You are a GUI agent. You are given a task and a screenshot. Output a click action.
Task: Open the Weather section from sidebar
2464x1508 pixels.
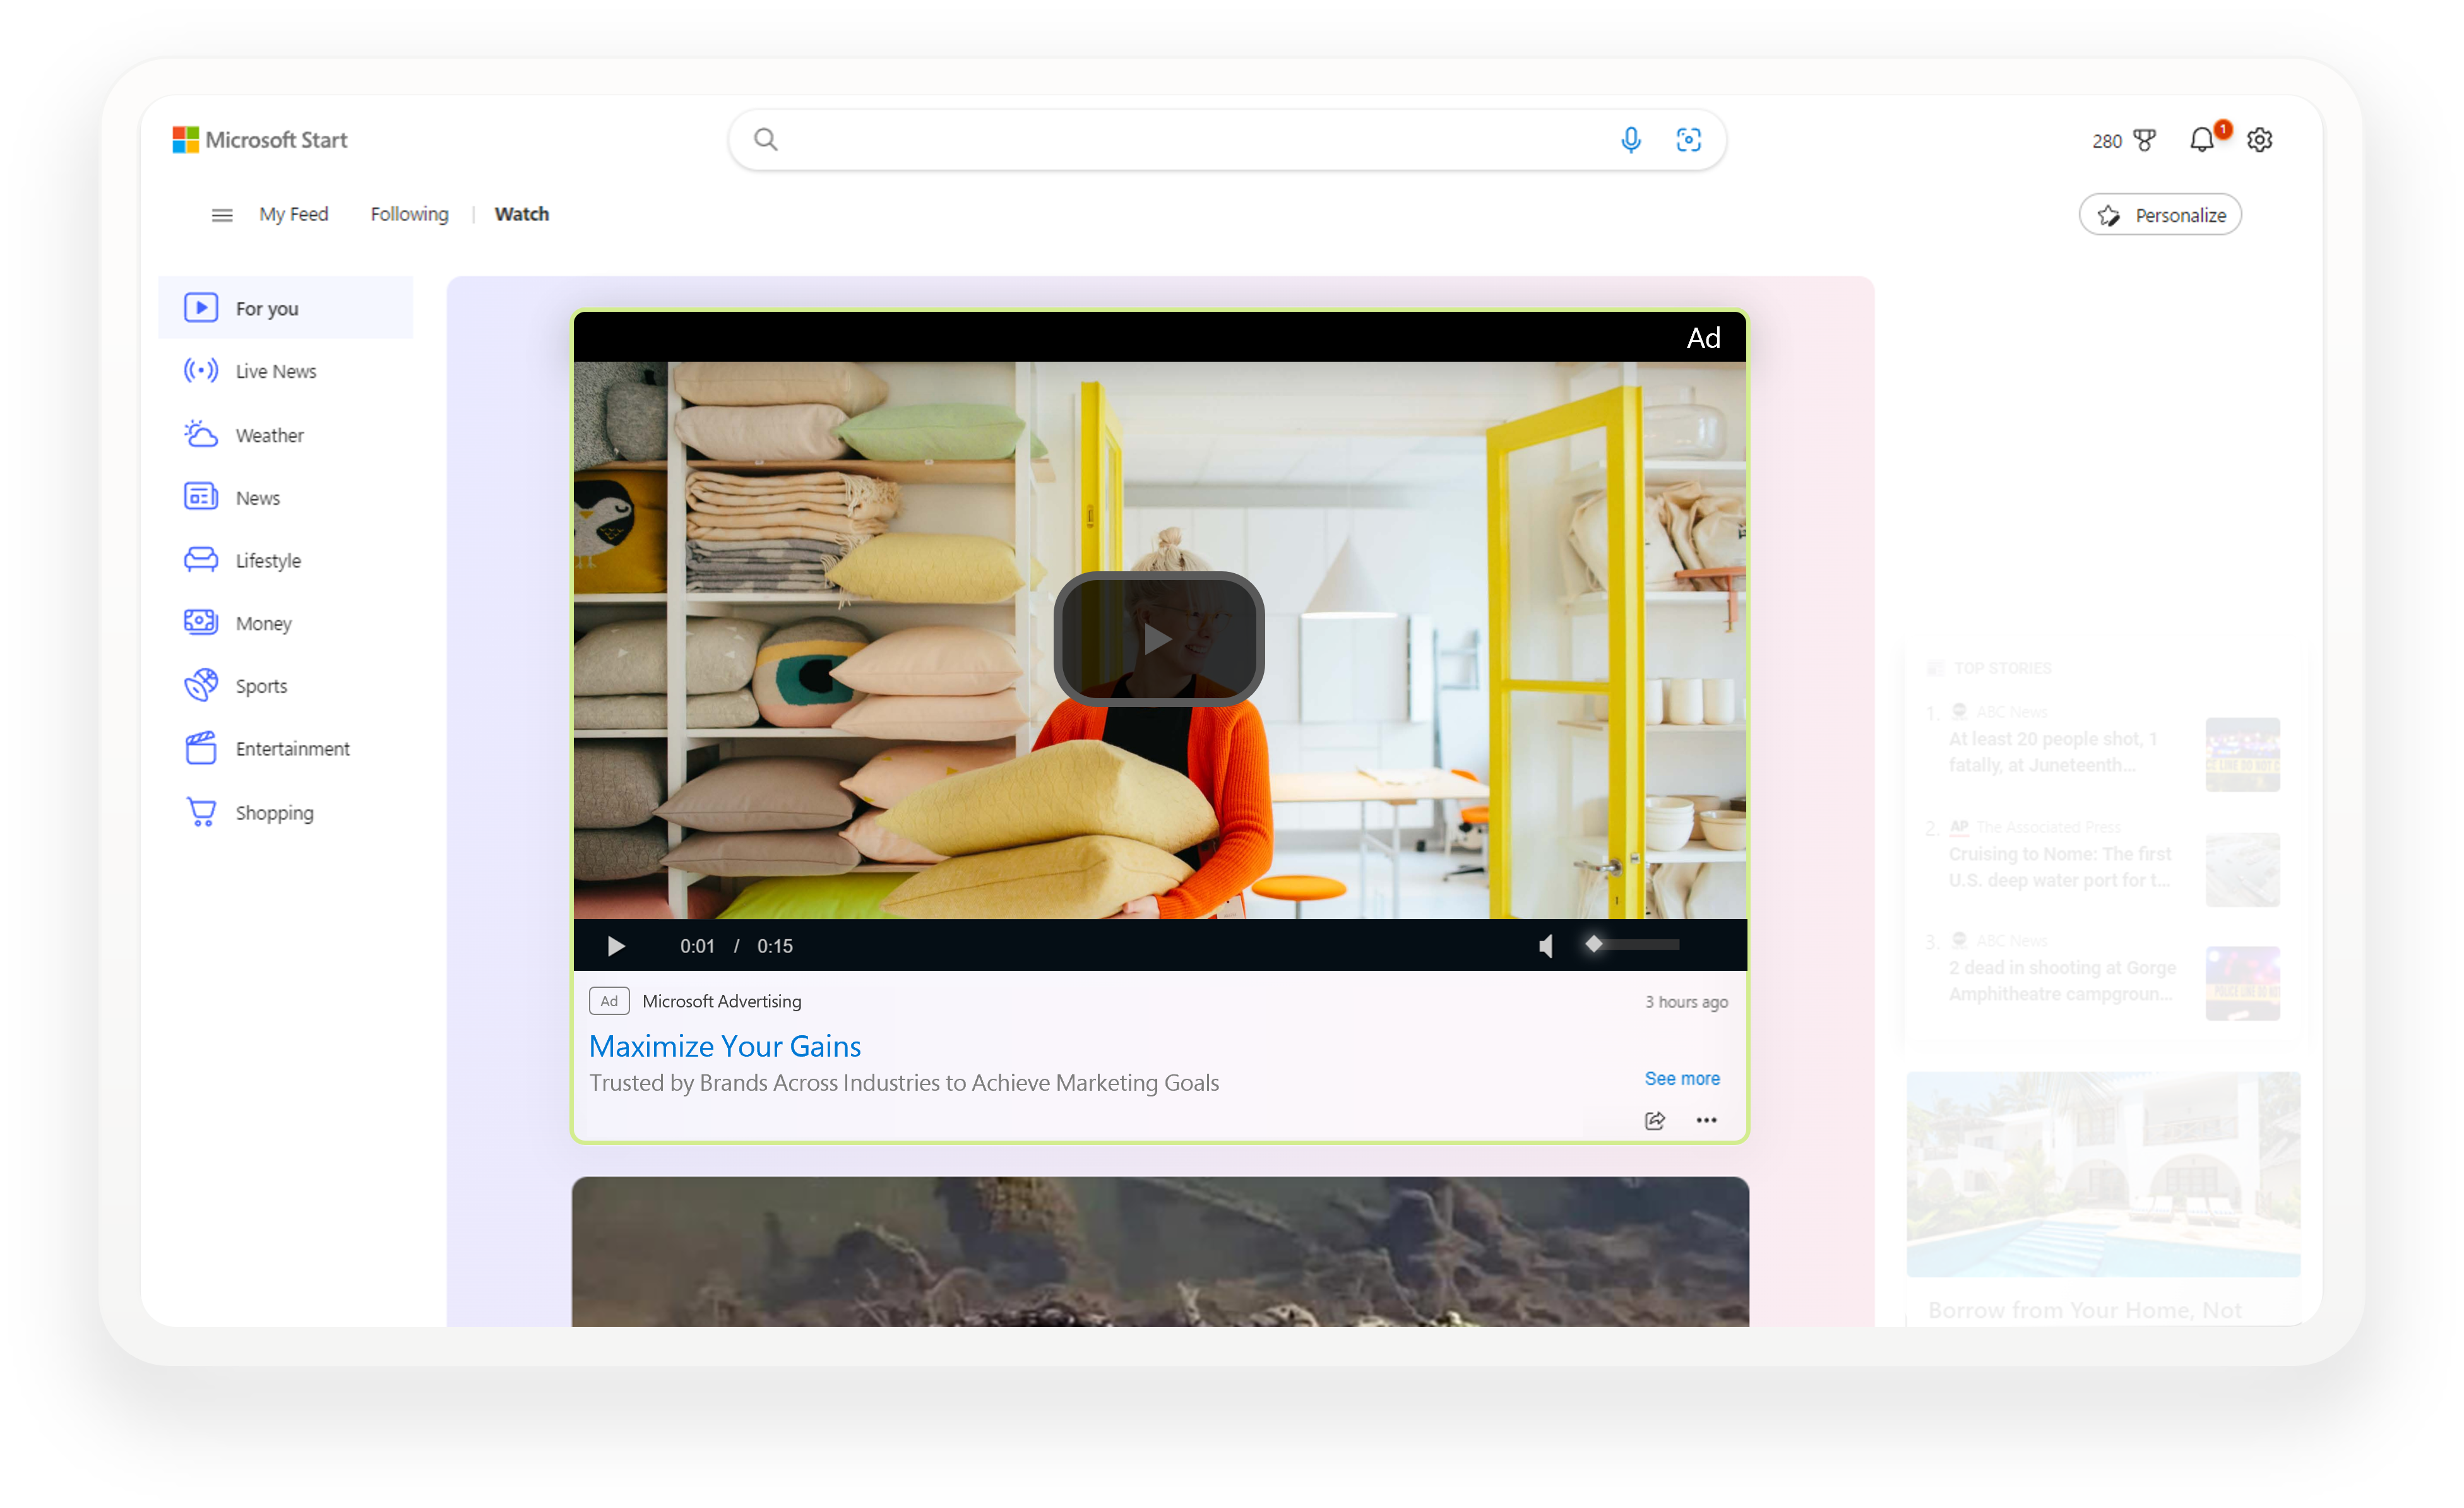point(201,434)
